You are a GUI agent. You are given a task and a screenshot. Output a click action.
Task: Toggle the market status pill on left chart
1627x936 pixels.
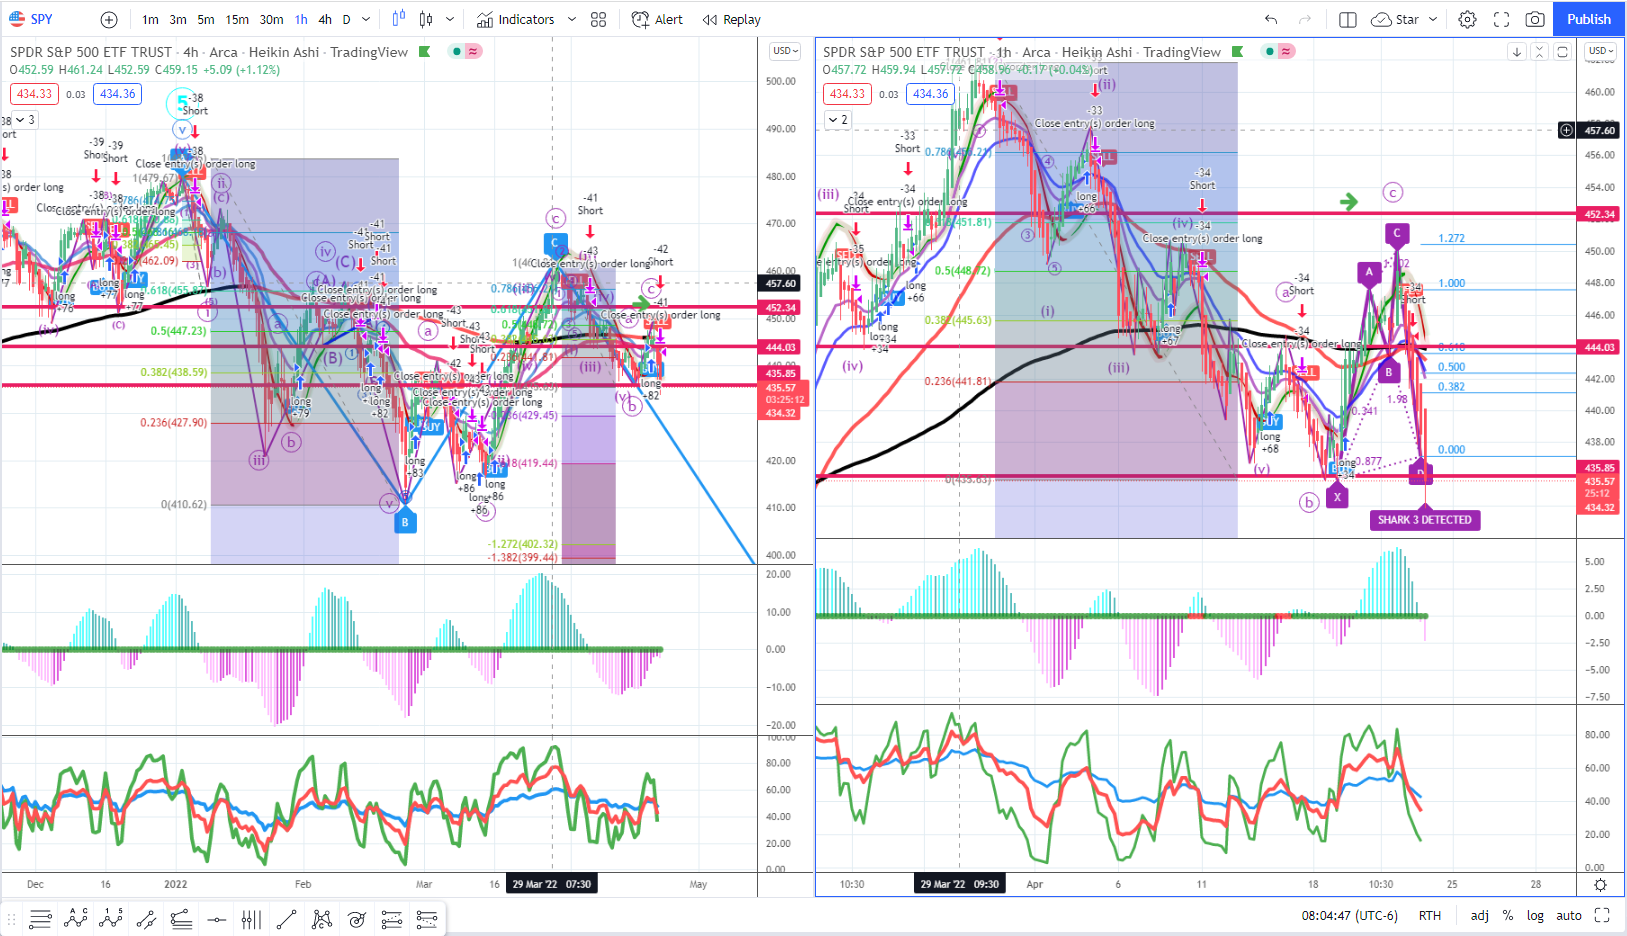(465, 52)
